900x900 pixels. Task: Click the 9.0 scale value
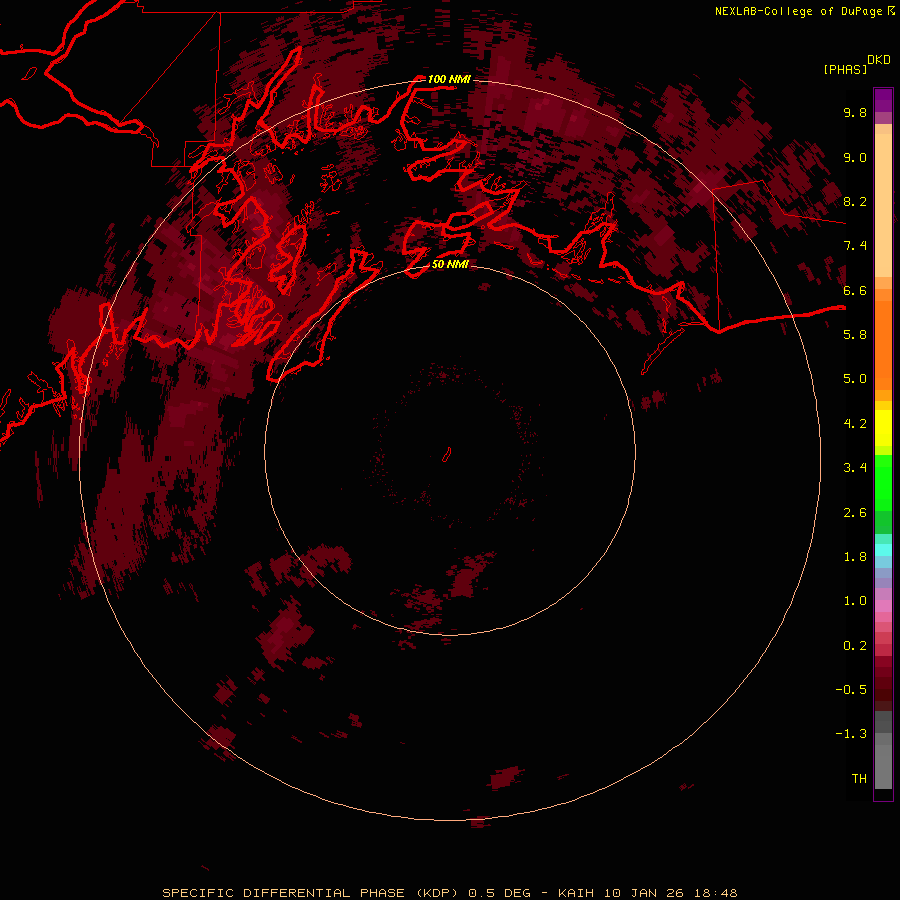pos(855,157)
